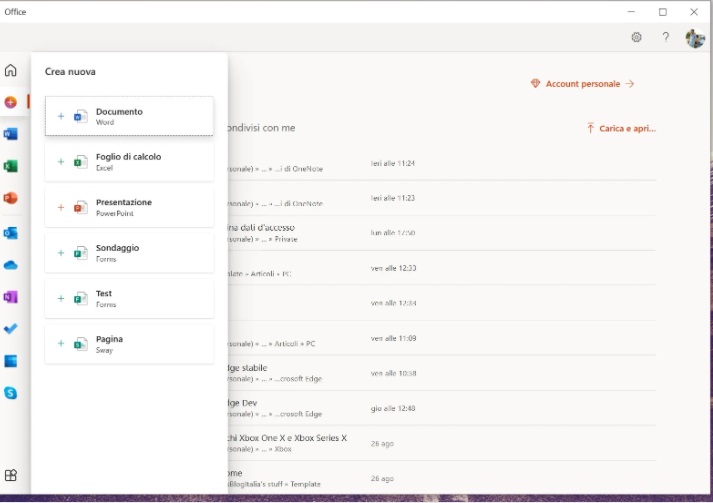Open the 'dati d'accesso' file row

441,233
